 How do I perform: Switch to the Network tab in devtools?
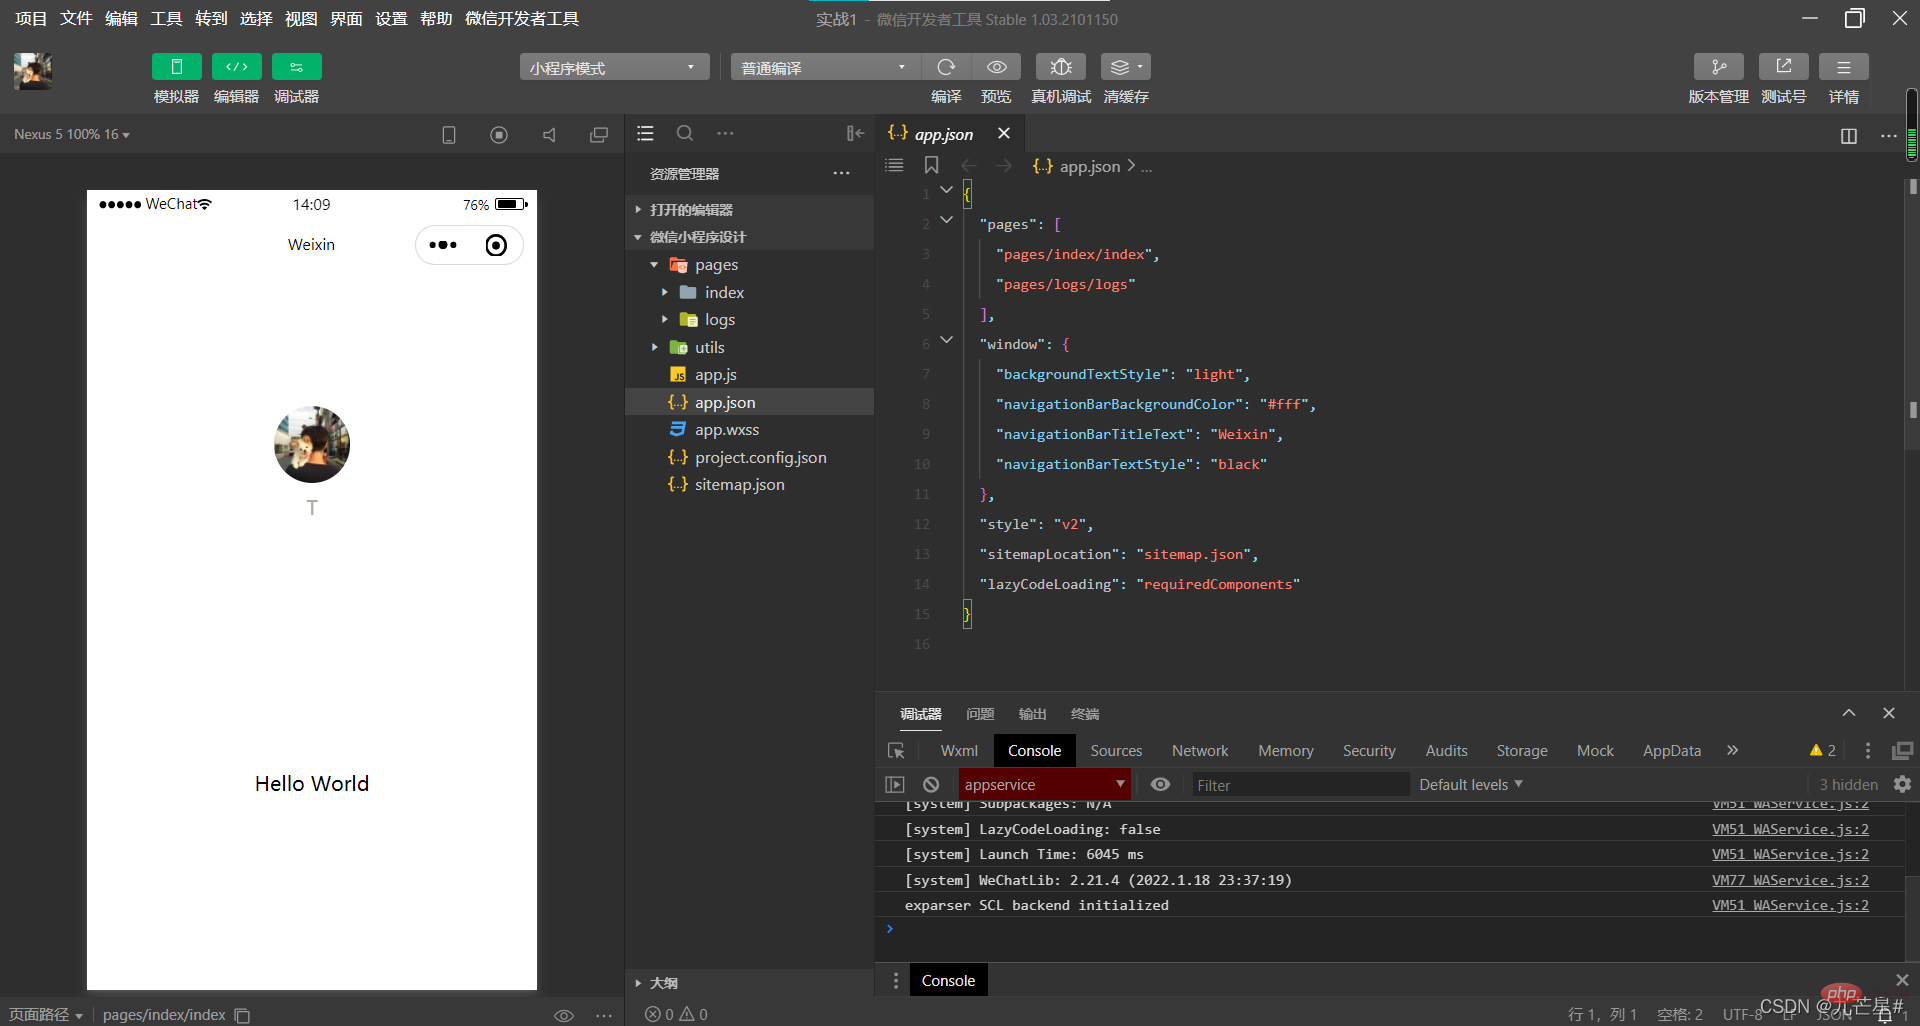click(1199, 751)
